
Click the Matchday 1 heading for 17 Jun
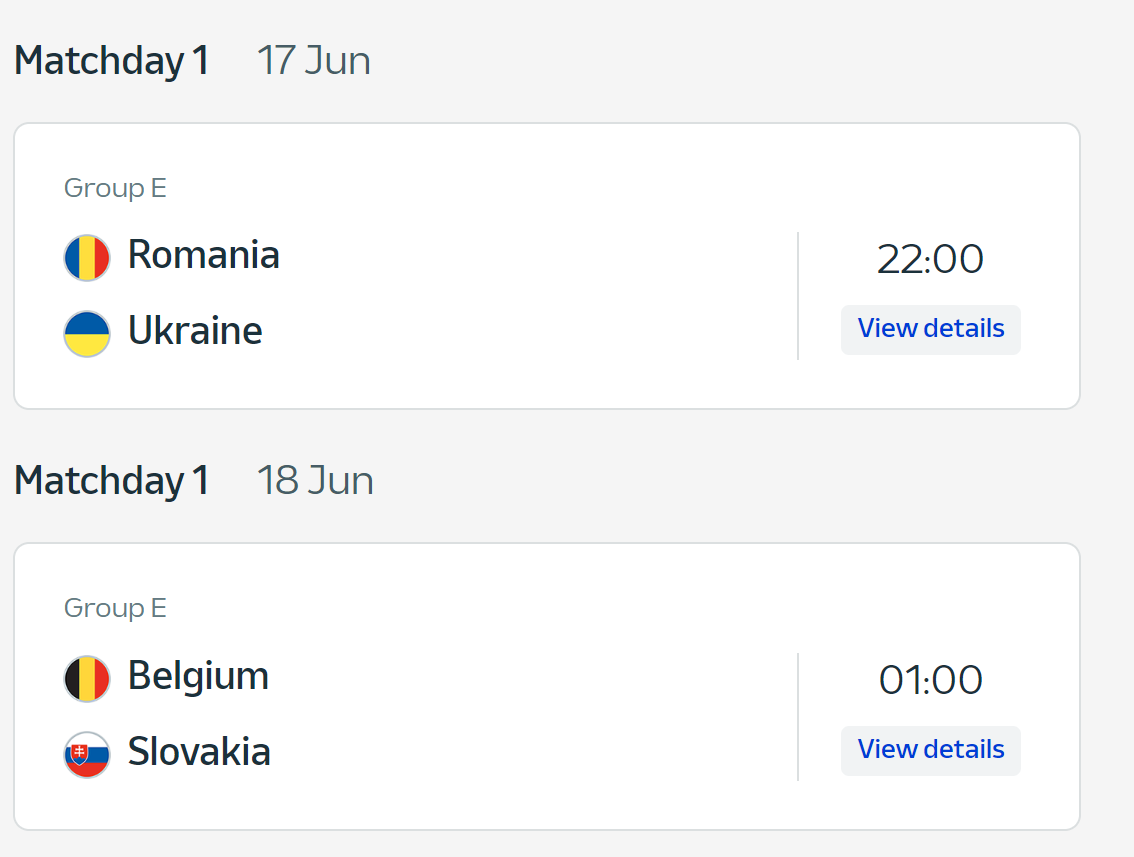tap(112, 61)
